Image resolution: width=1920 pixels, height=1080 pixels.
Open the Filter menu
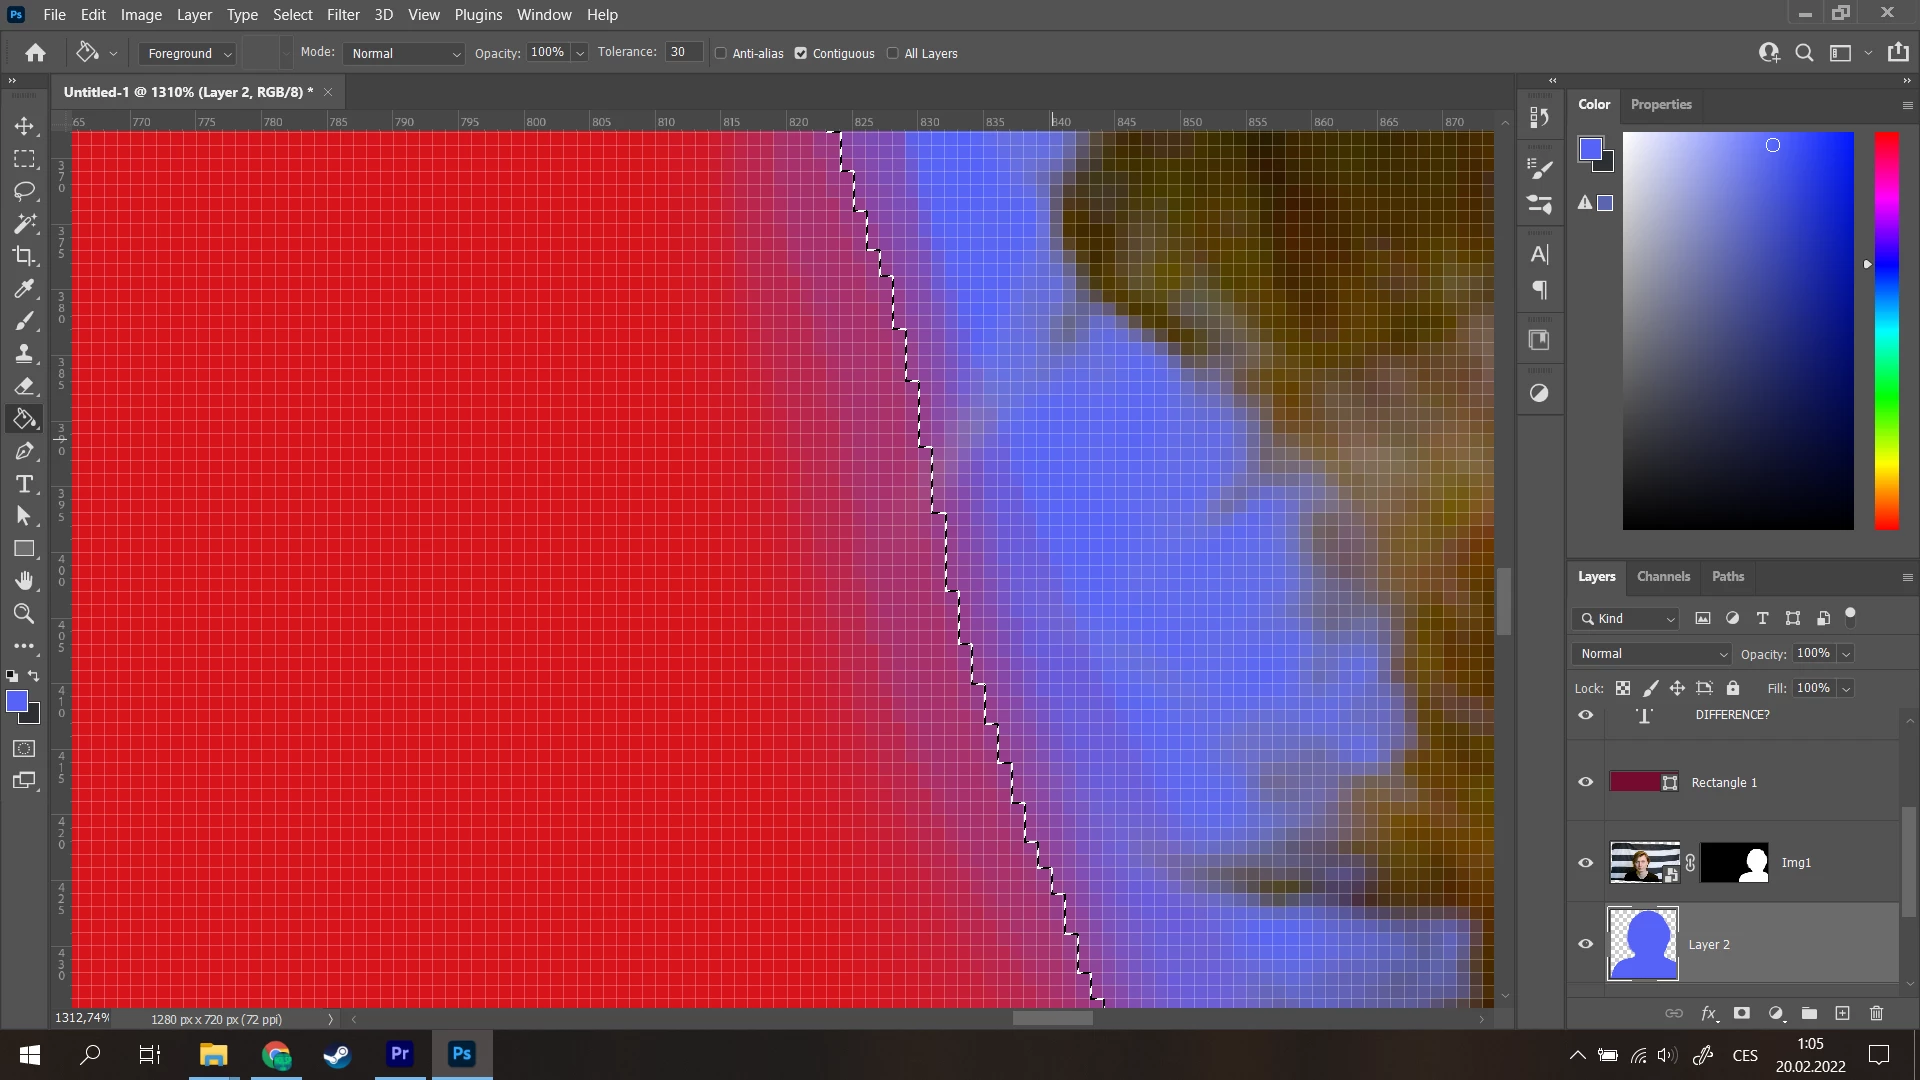342,15
